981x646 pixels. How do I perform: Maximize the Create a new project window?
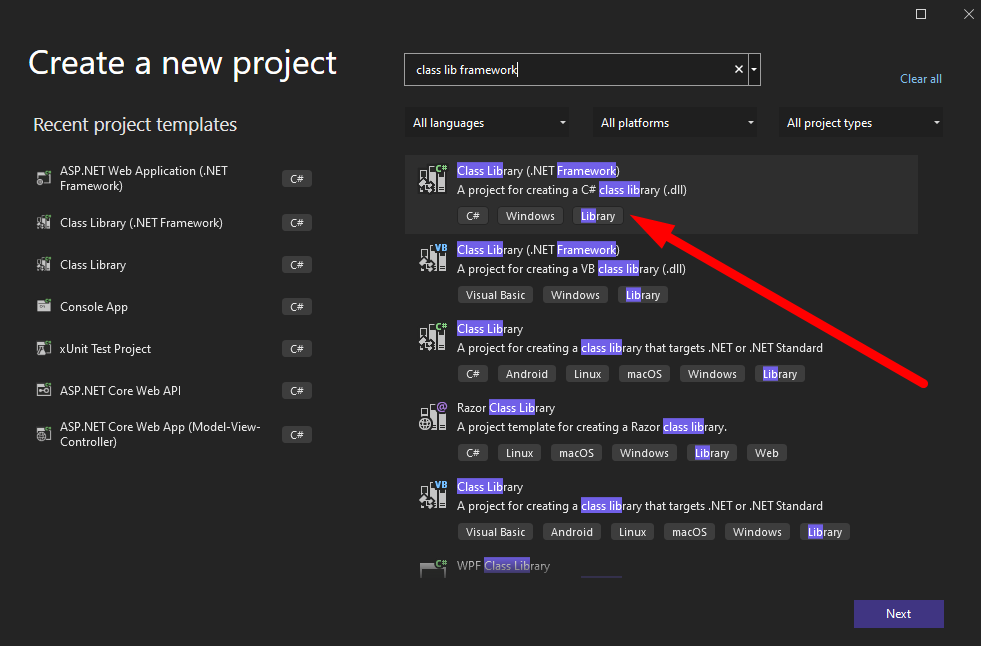pos(921,14)
